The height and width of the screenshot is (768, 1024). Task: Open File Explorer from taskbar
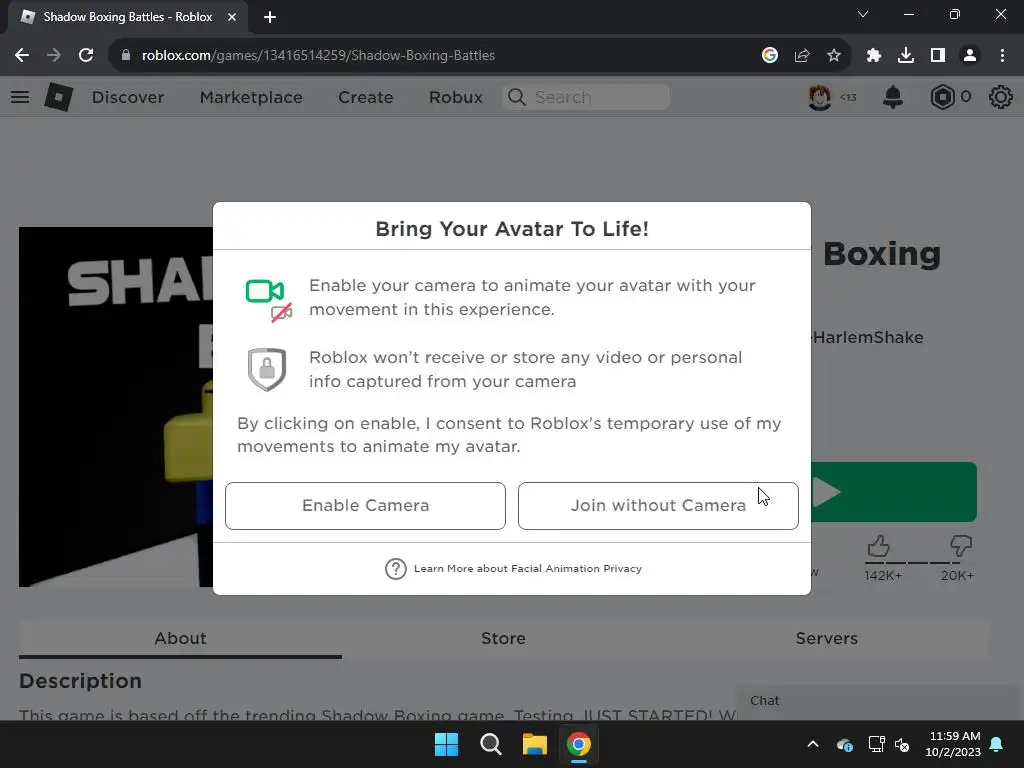tap(534, 744)
